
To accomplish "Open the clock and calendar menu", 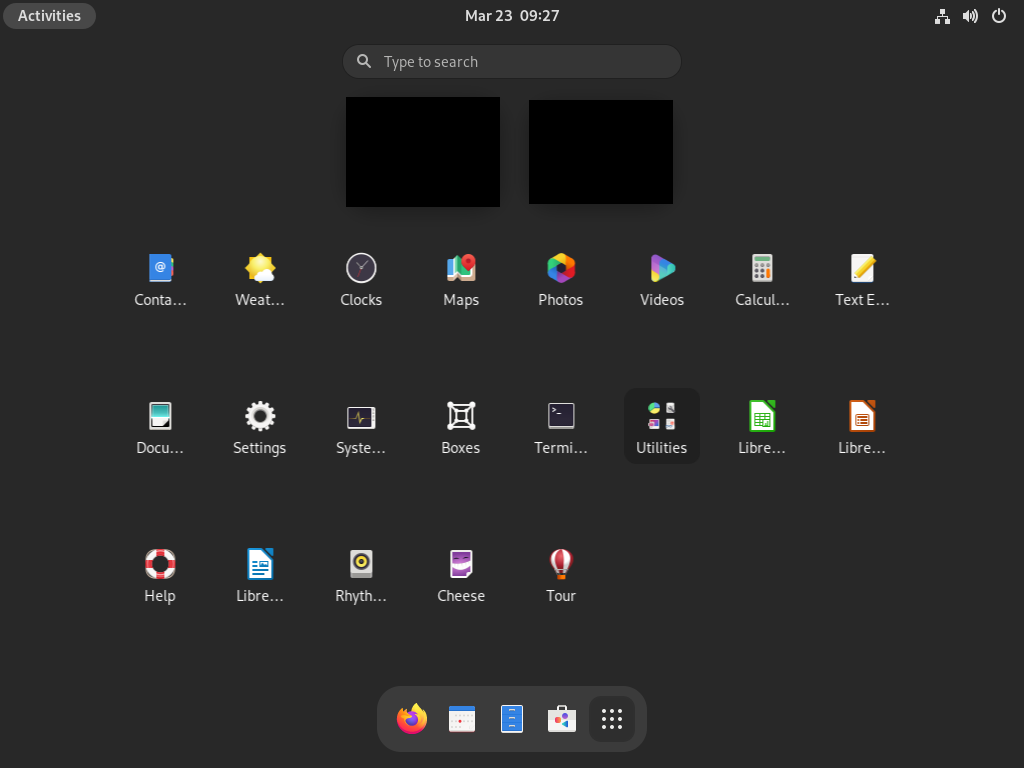I will [x=512, y=16].
